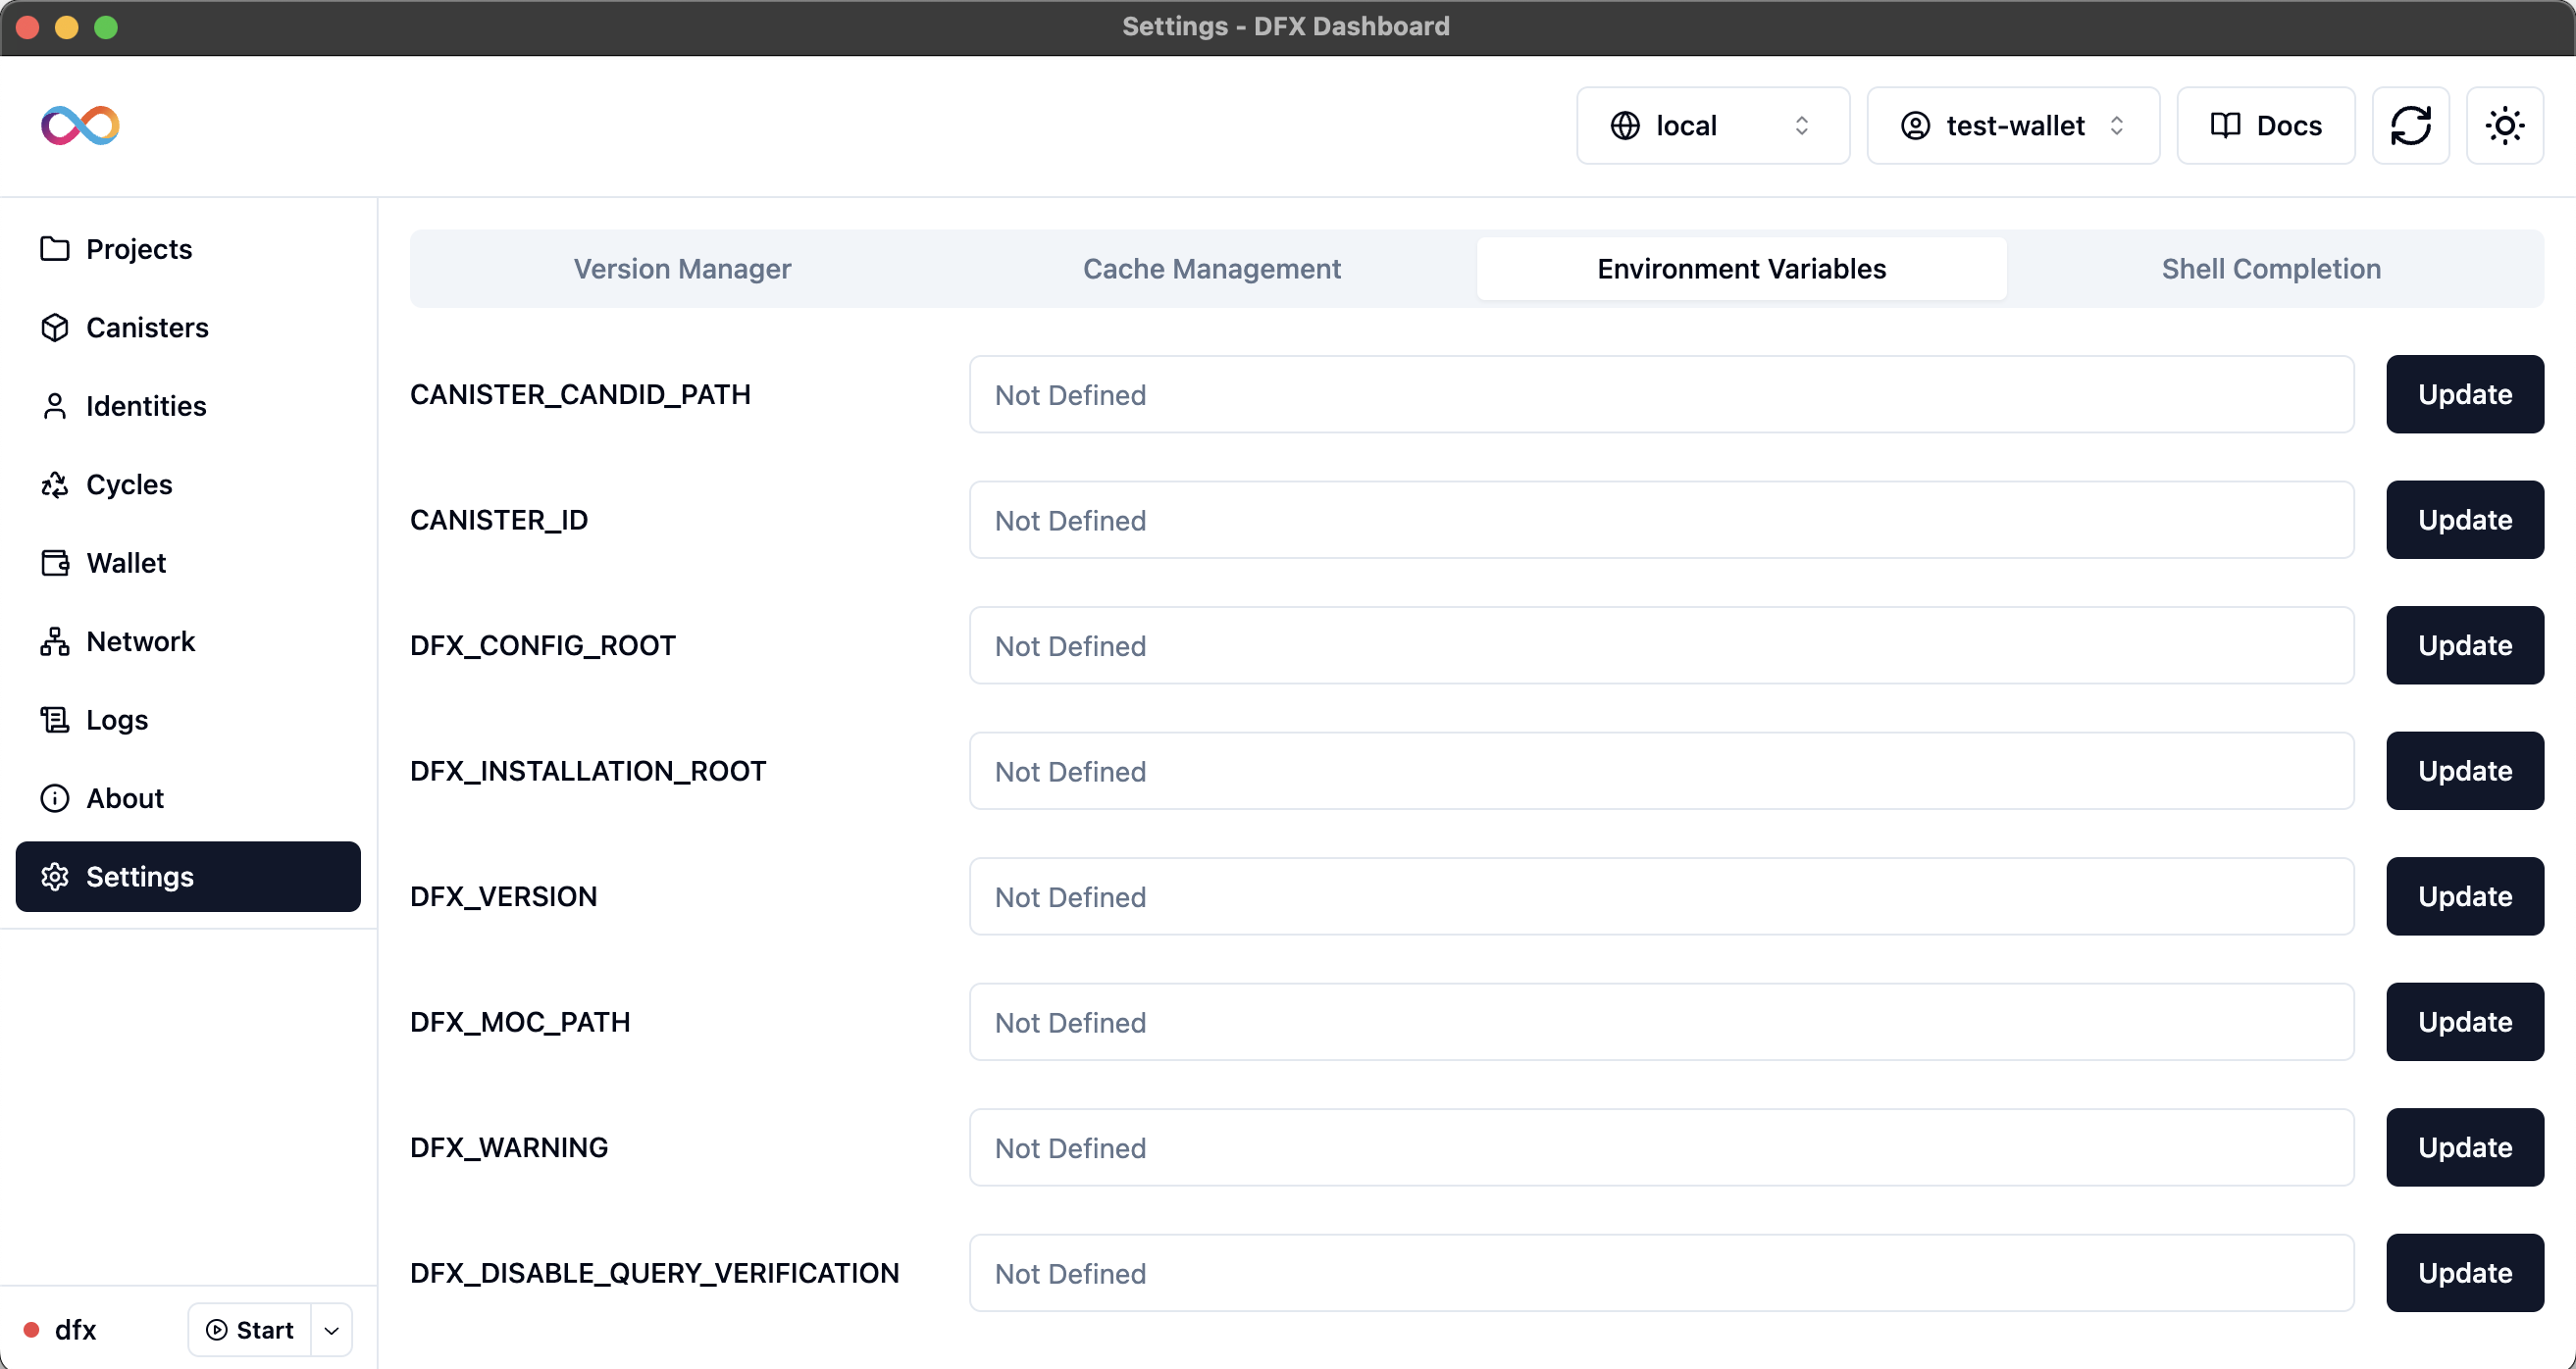Click the DFX infinity logo
Screen dimensions: 2576x1369
[x=79, y=125]
